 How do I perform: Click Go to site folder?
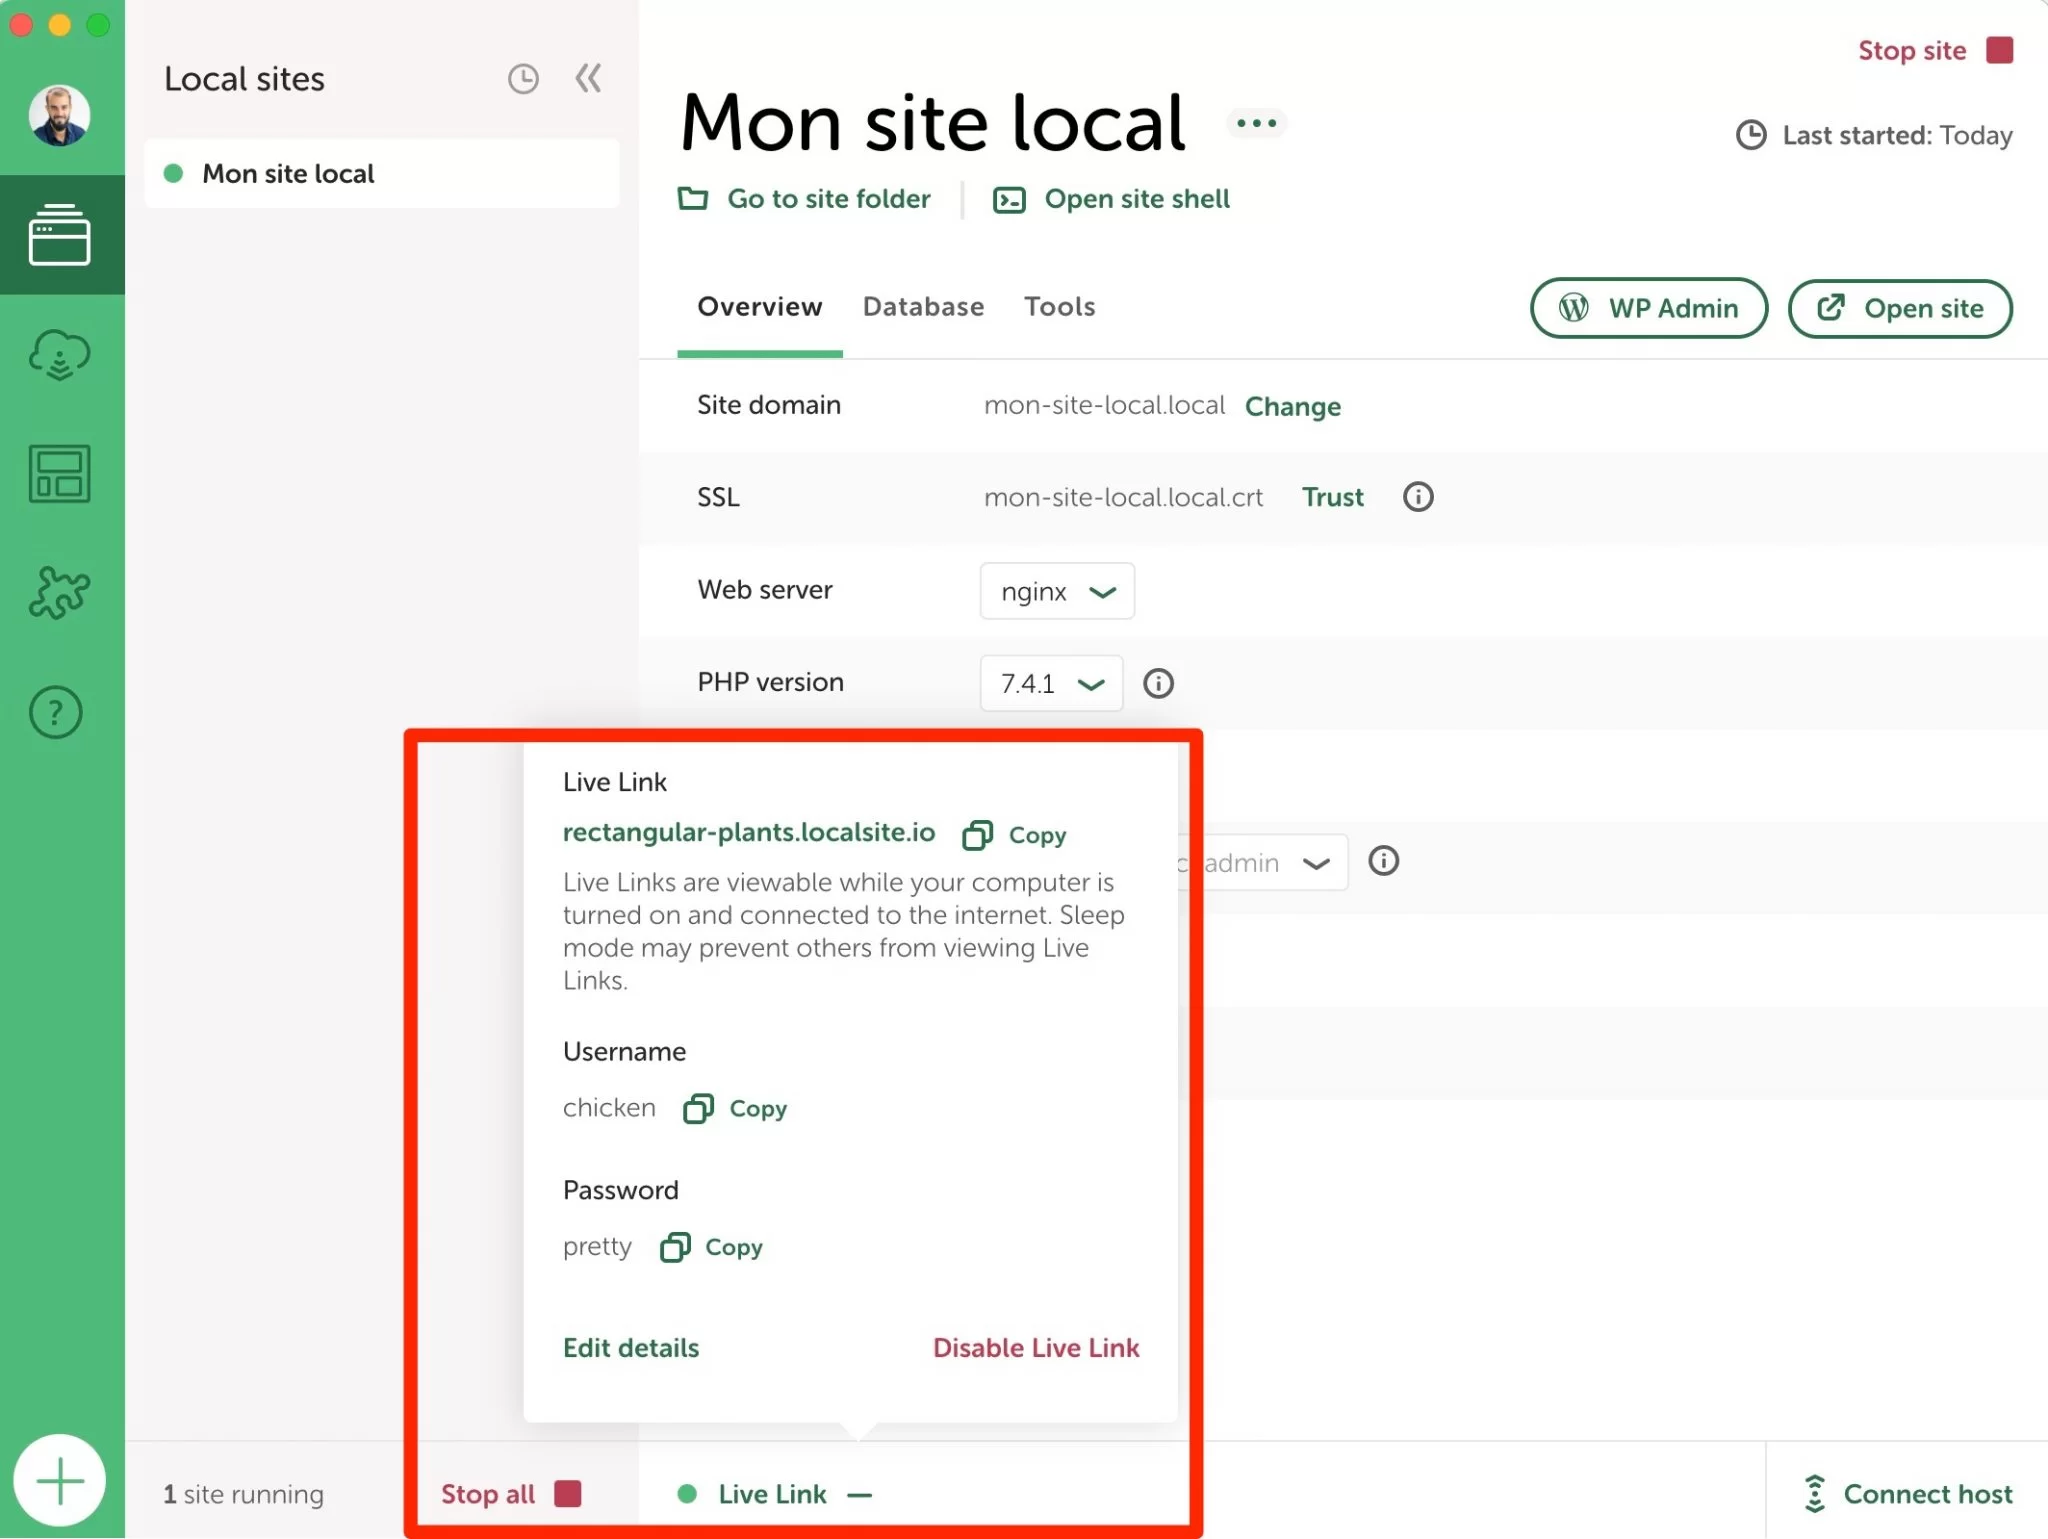pyautogui.click(x=804, y=199)
